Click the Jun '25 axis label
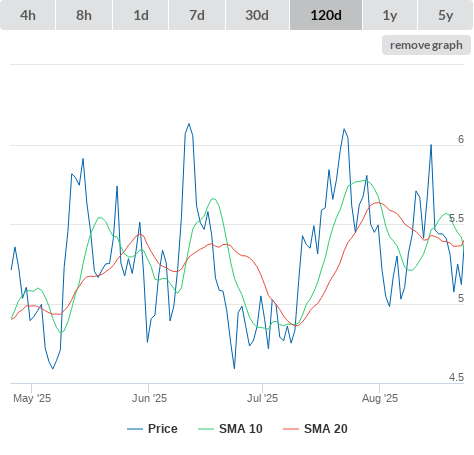 click(149, 398)
